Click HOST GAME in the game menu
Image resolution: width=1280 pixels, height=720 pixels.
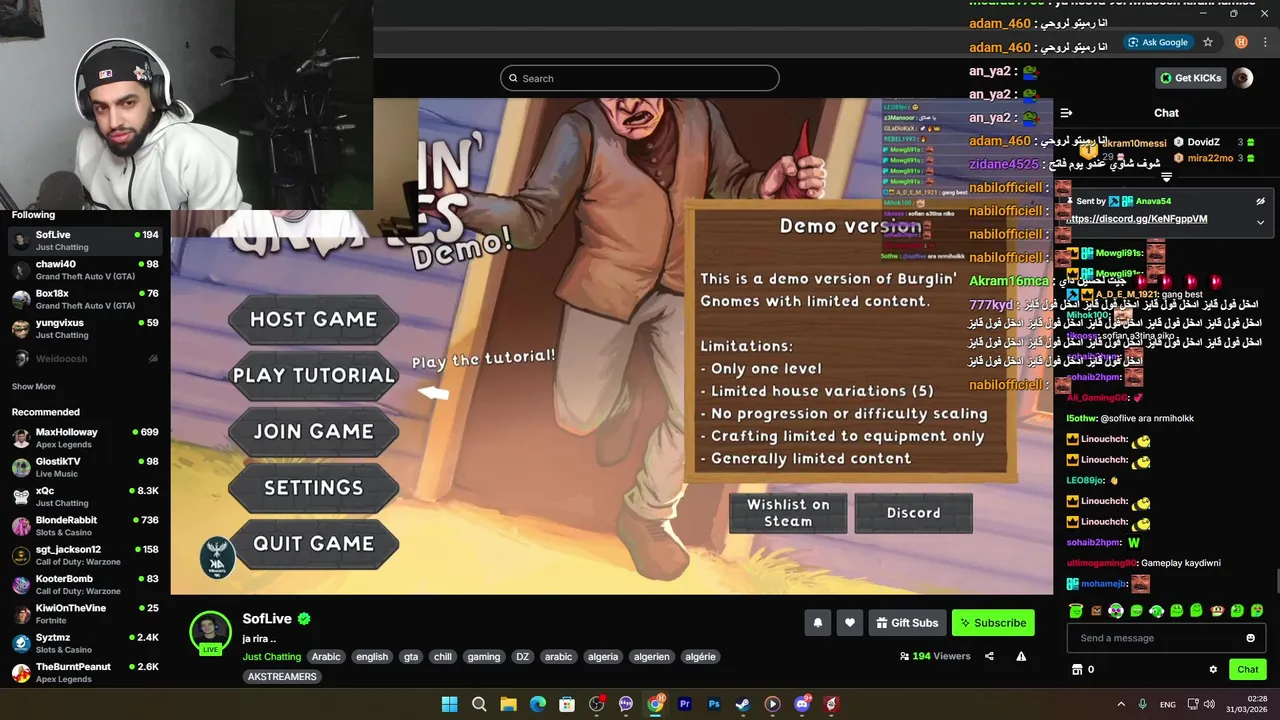[313, 319]
